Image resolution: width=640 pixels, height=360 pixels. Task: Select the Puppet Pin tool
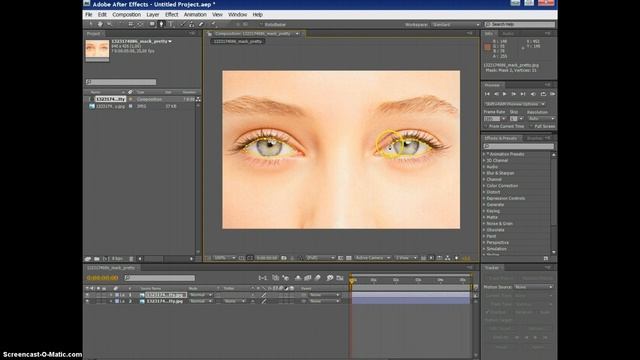(213, 24)
